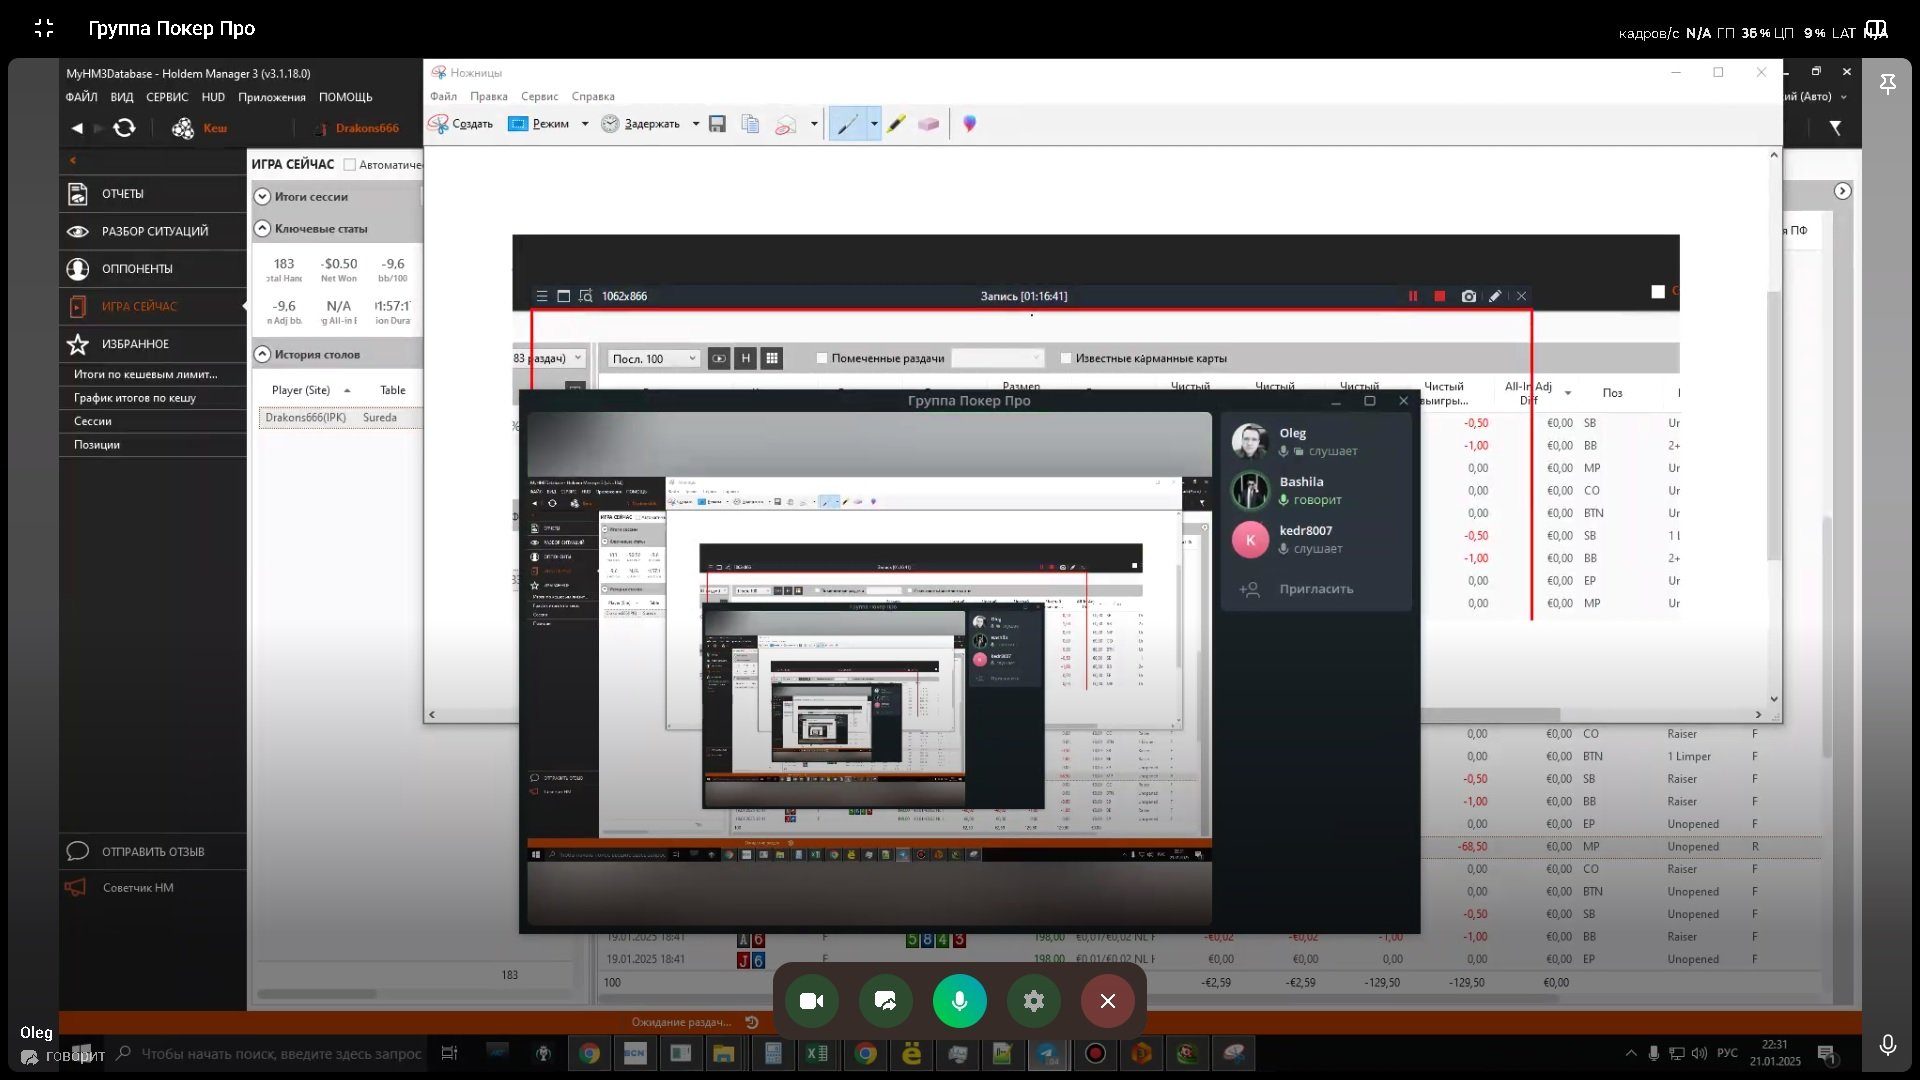Collapse the История столов section
This screenshot has height=1080, width=1920.
[x=262, y=354]
